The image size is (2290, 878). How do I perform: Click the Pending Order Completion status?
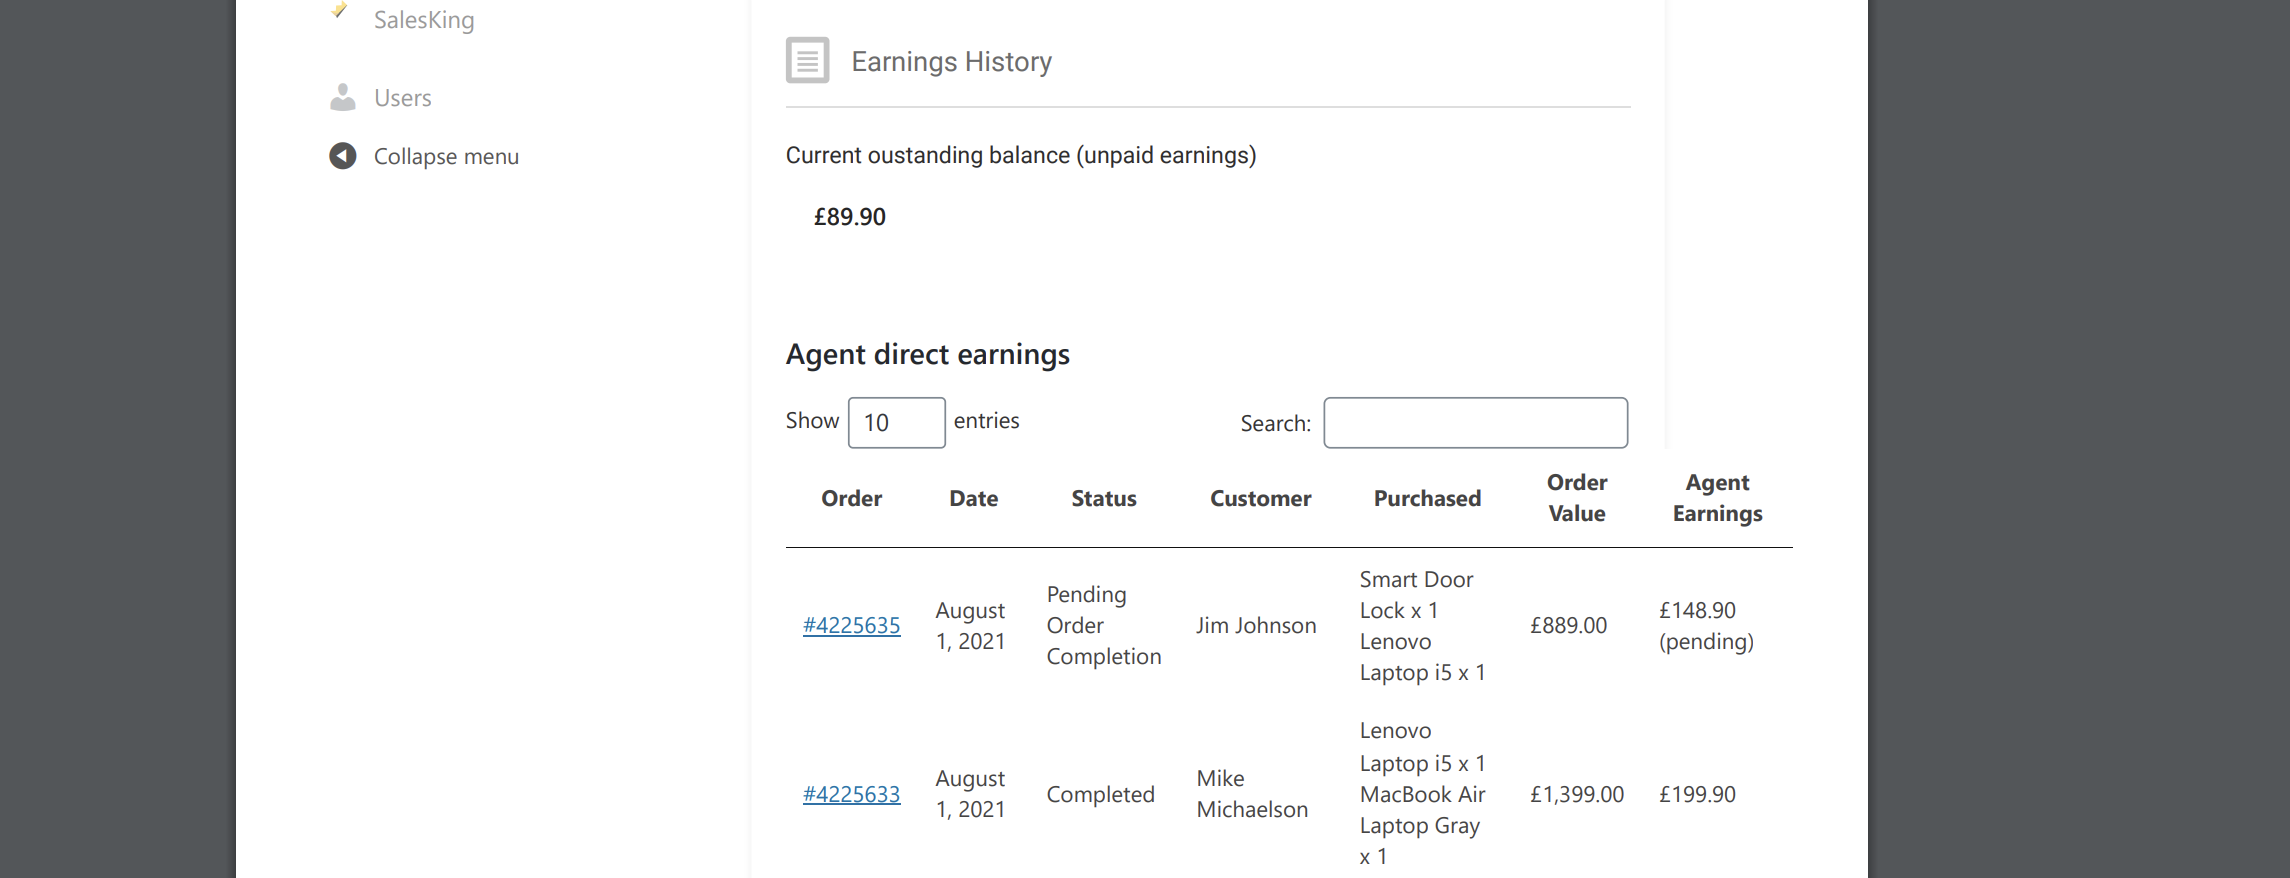tap(1104, 625)
